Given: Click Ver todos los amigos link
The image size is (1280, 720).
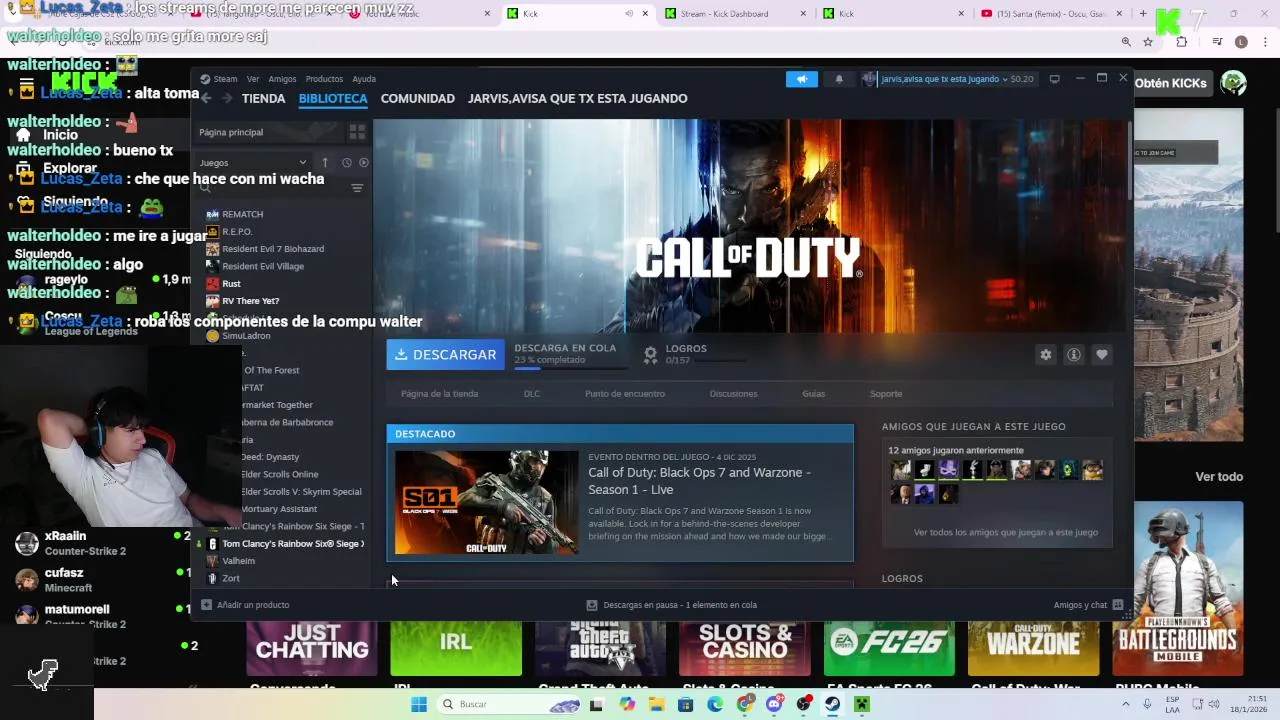Looking at the screenshot, I should click(1006, 532).
